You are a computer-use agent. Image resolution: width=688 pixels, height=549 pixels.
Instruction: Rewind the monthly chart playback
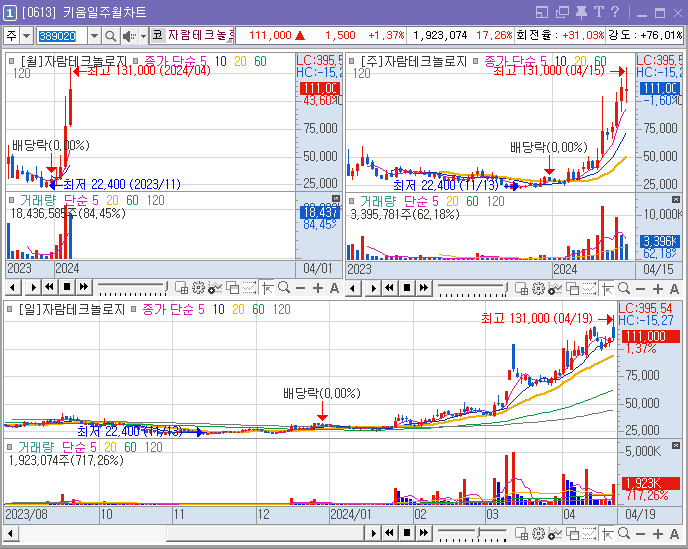coord(50,288)
